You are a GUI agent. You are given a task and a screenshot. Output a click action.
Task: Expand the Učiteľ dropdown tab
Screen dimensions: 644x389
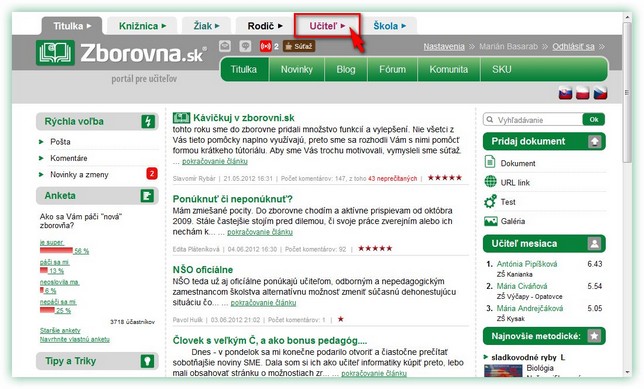(327, 25)
